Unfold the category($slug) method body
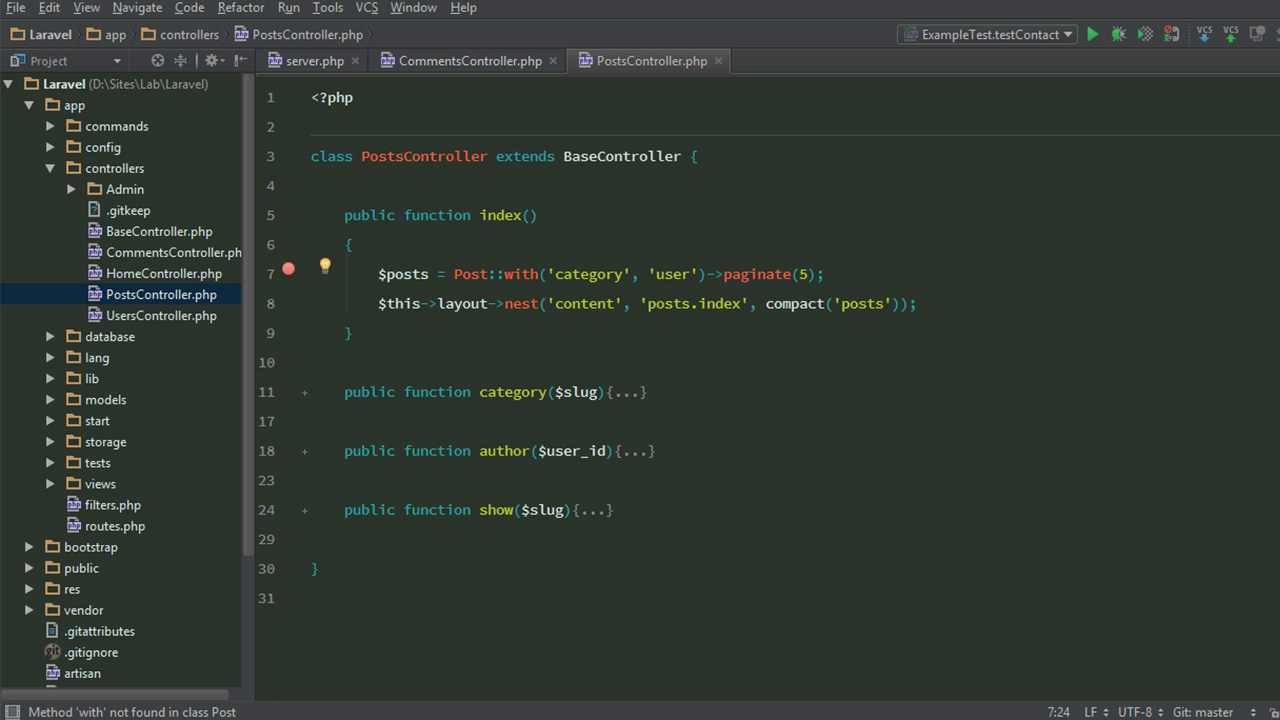Screen dimensions: 1280x720 (x=305, y=393)
